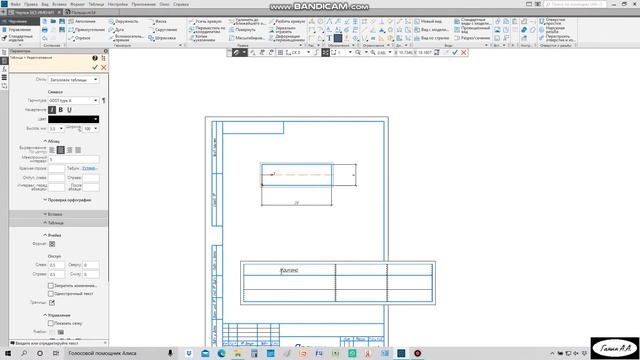
Task: Collapse the Ячейка section
Action: pos(53,236)
